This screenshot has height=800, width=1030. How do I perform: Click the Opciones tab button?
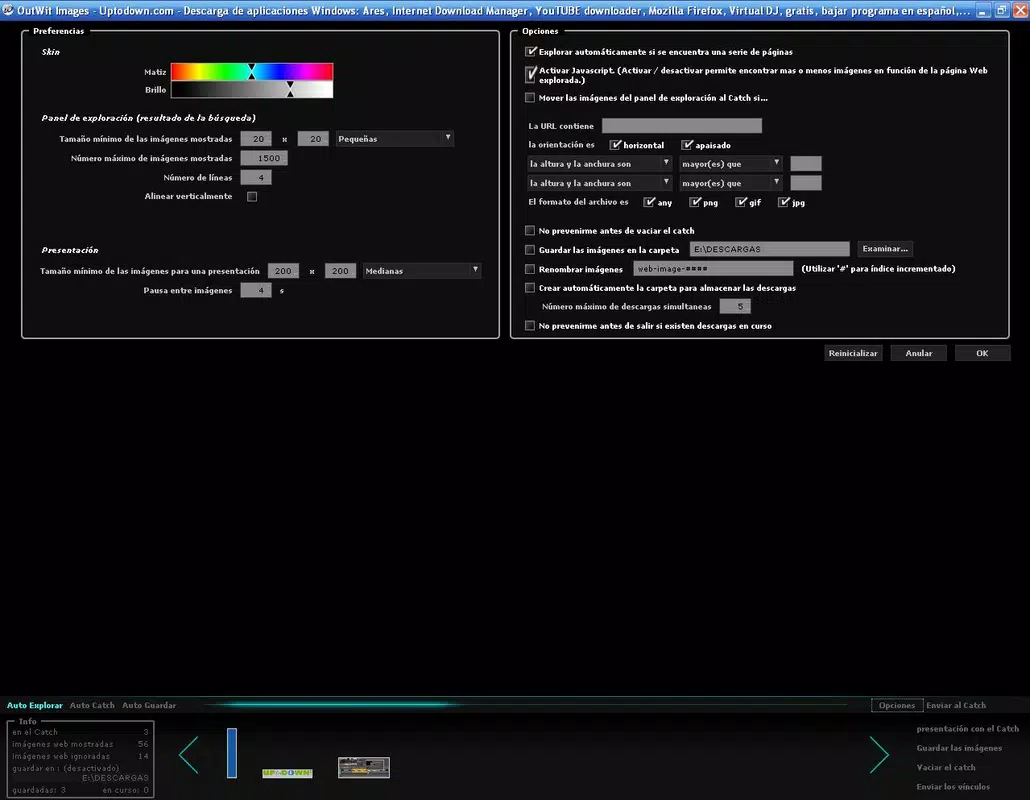[x=897, y=705]
